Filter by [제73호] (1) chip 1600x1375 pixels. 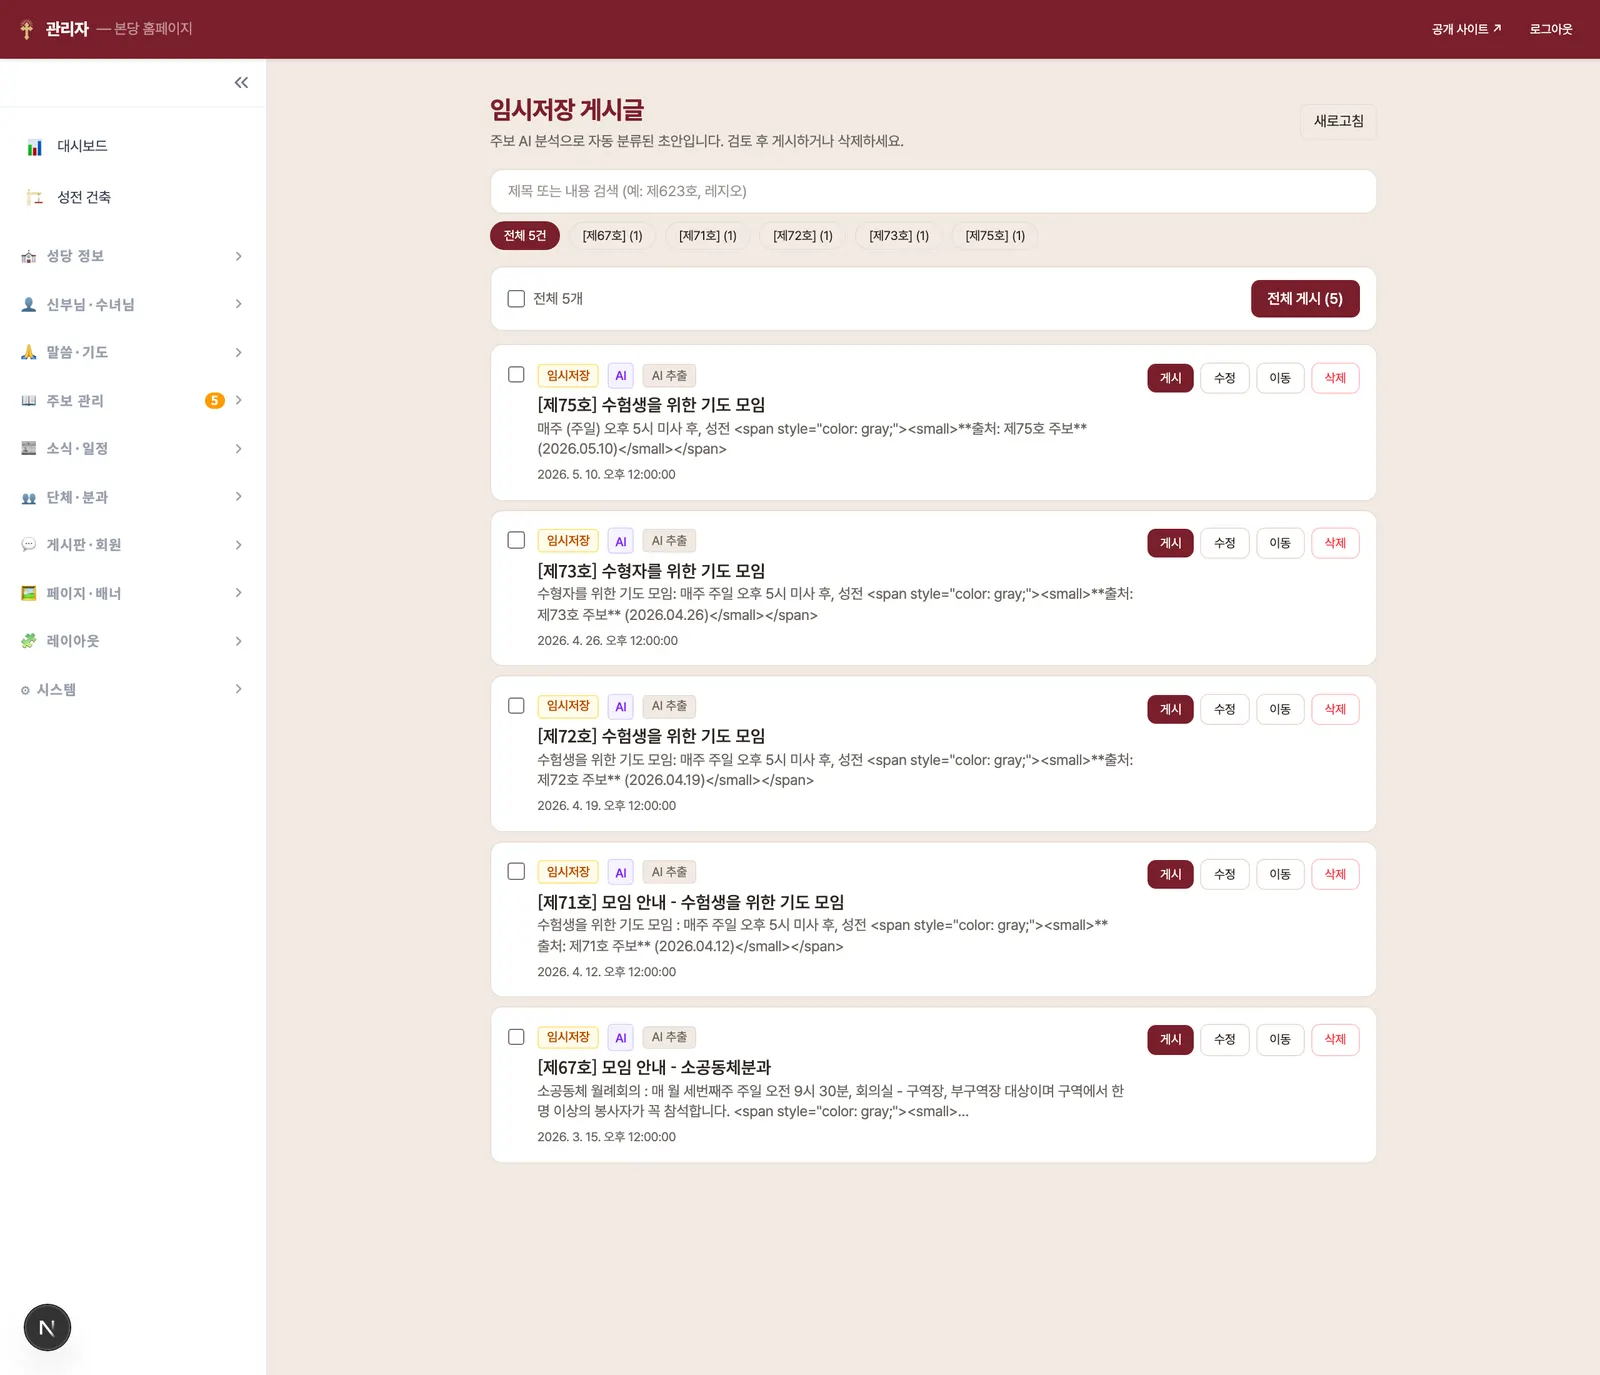coord(899,236)
